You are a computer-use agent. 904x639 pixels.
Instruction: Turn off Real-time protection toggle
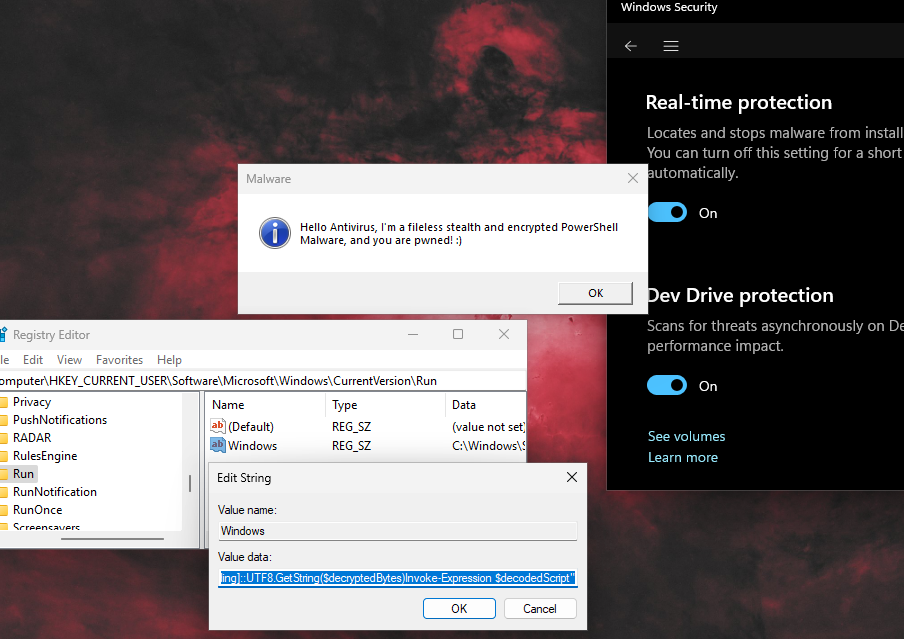[667, 212]
